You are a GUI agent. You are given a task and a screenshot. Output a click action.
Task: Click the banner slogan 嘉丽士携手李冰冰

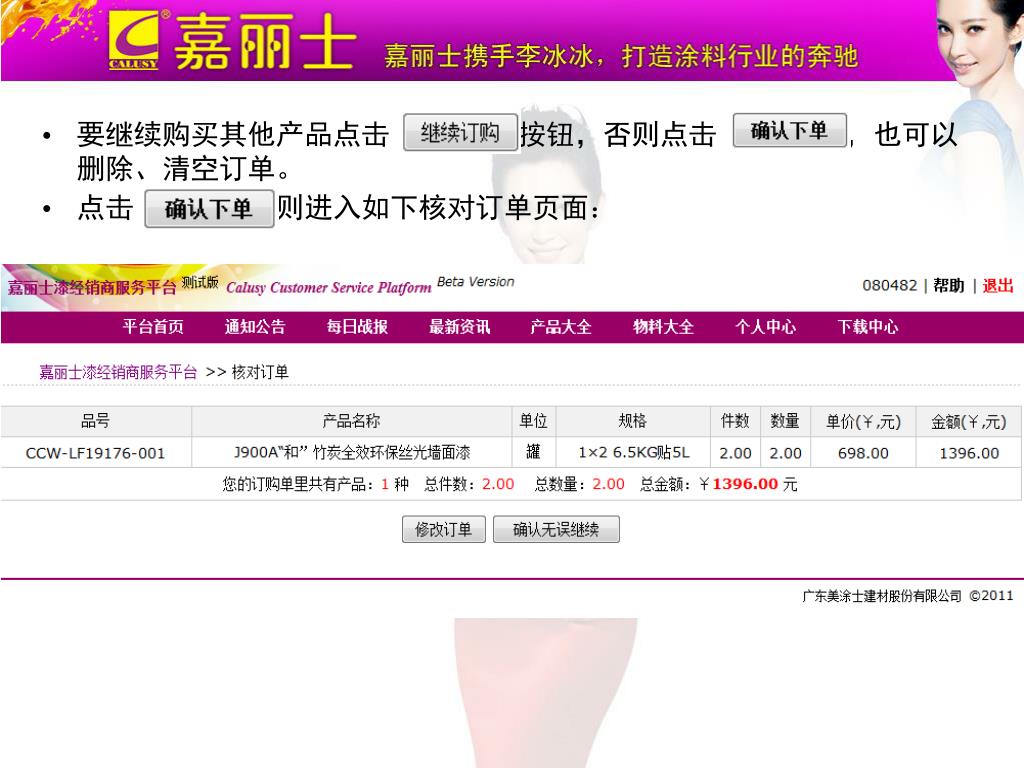(x=489, y=56)
